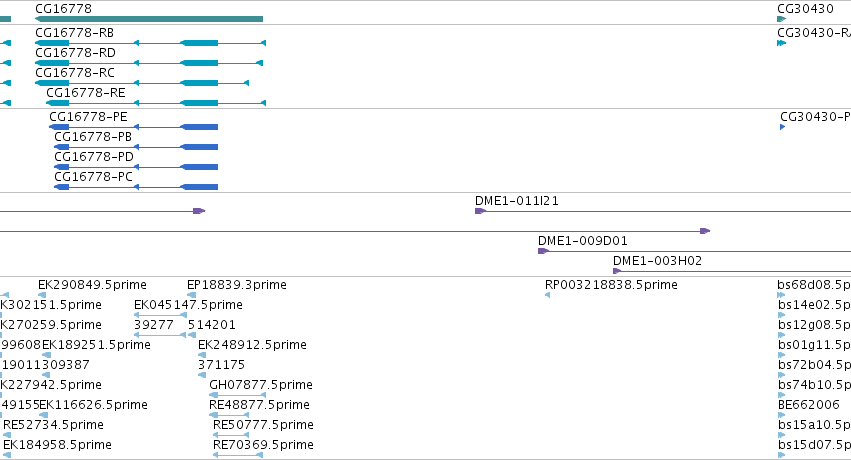Open the bs72b04 EST label

[814, 365]
